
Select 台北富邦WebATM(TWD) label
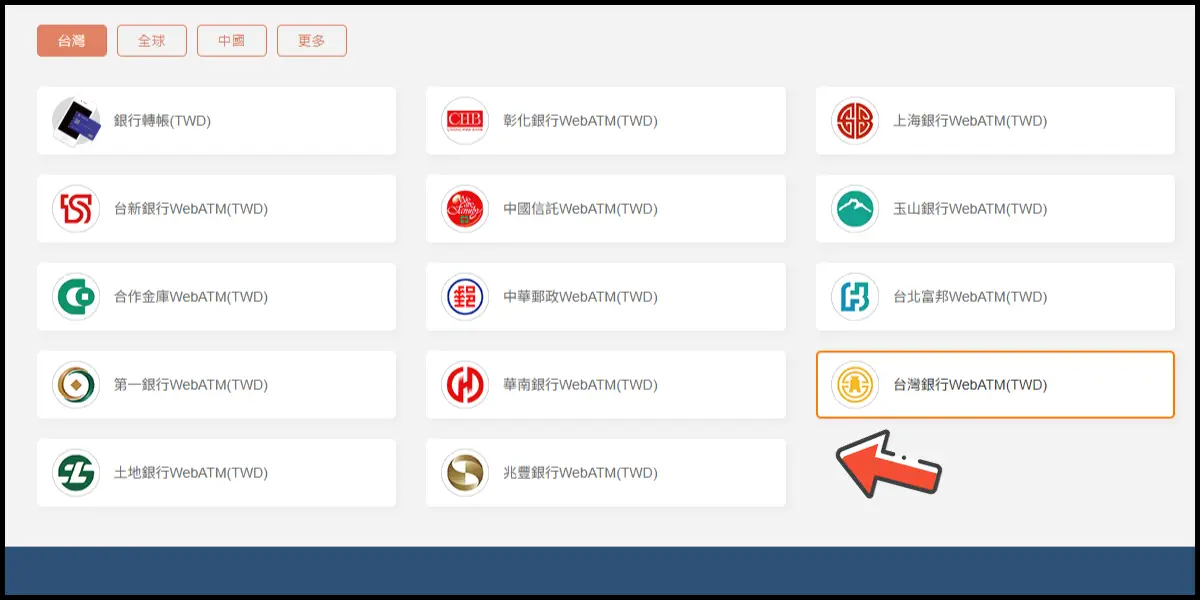pyautogui.click(x=970, y=297)
